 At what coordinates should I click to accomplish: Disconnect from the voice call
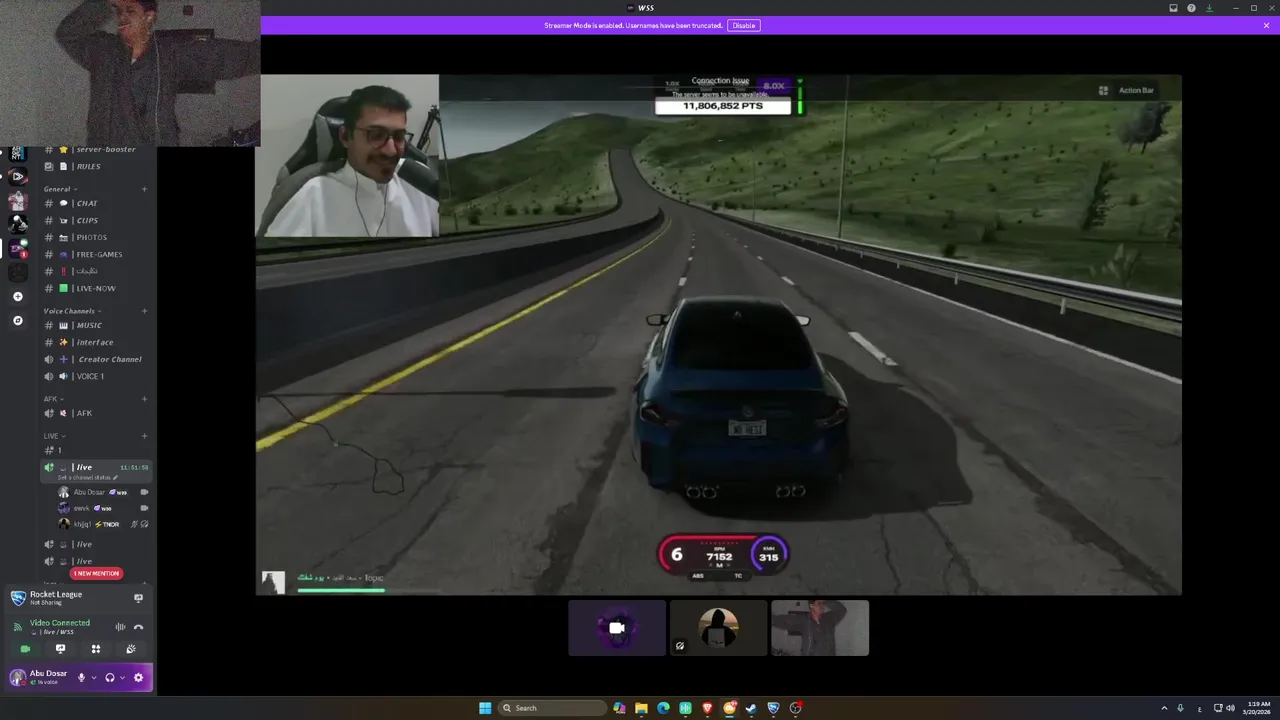click(x=138, y=627)
